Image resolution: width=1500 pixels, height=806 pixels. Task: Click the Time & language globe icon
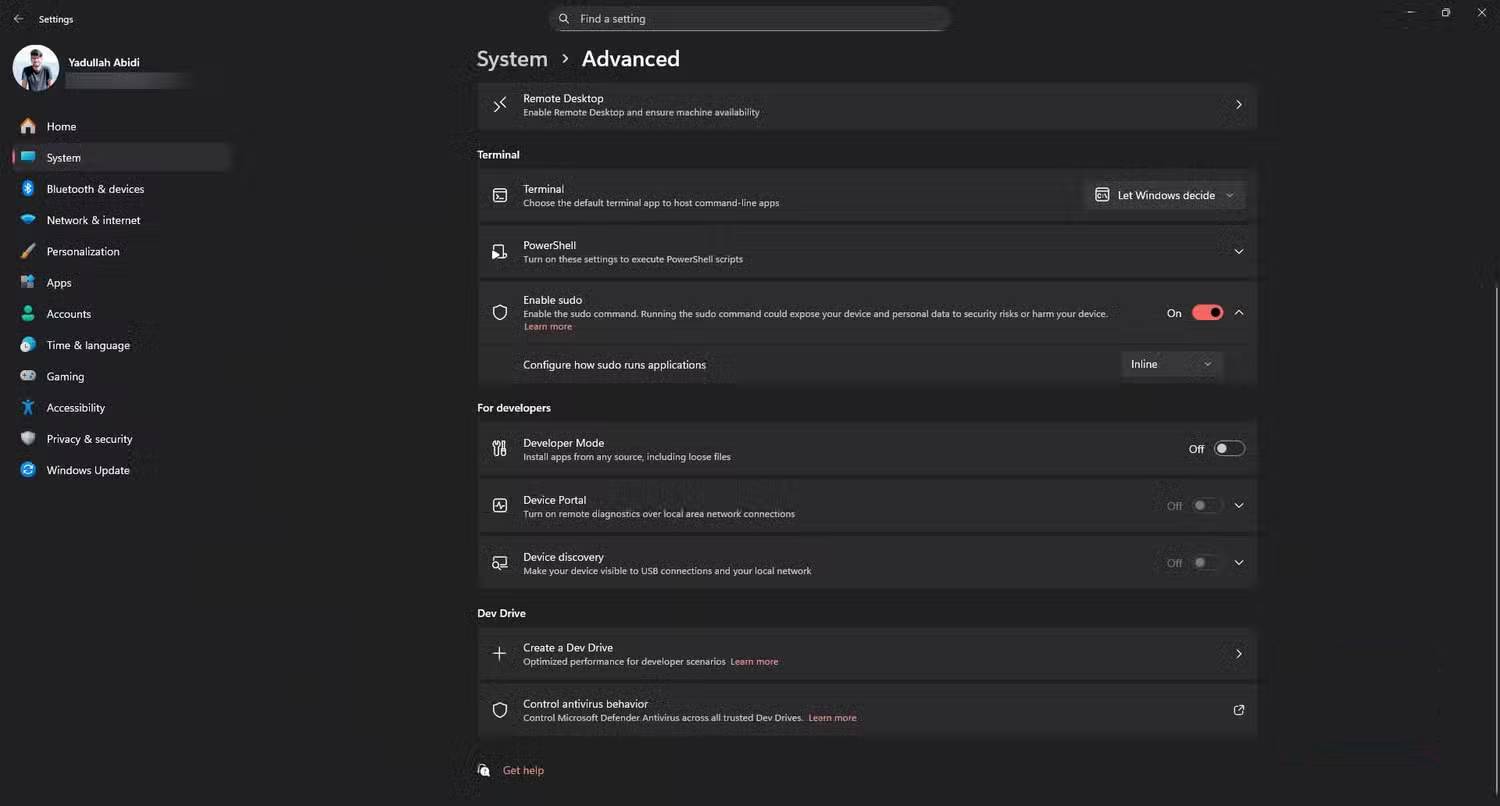tap(28, 345)
